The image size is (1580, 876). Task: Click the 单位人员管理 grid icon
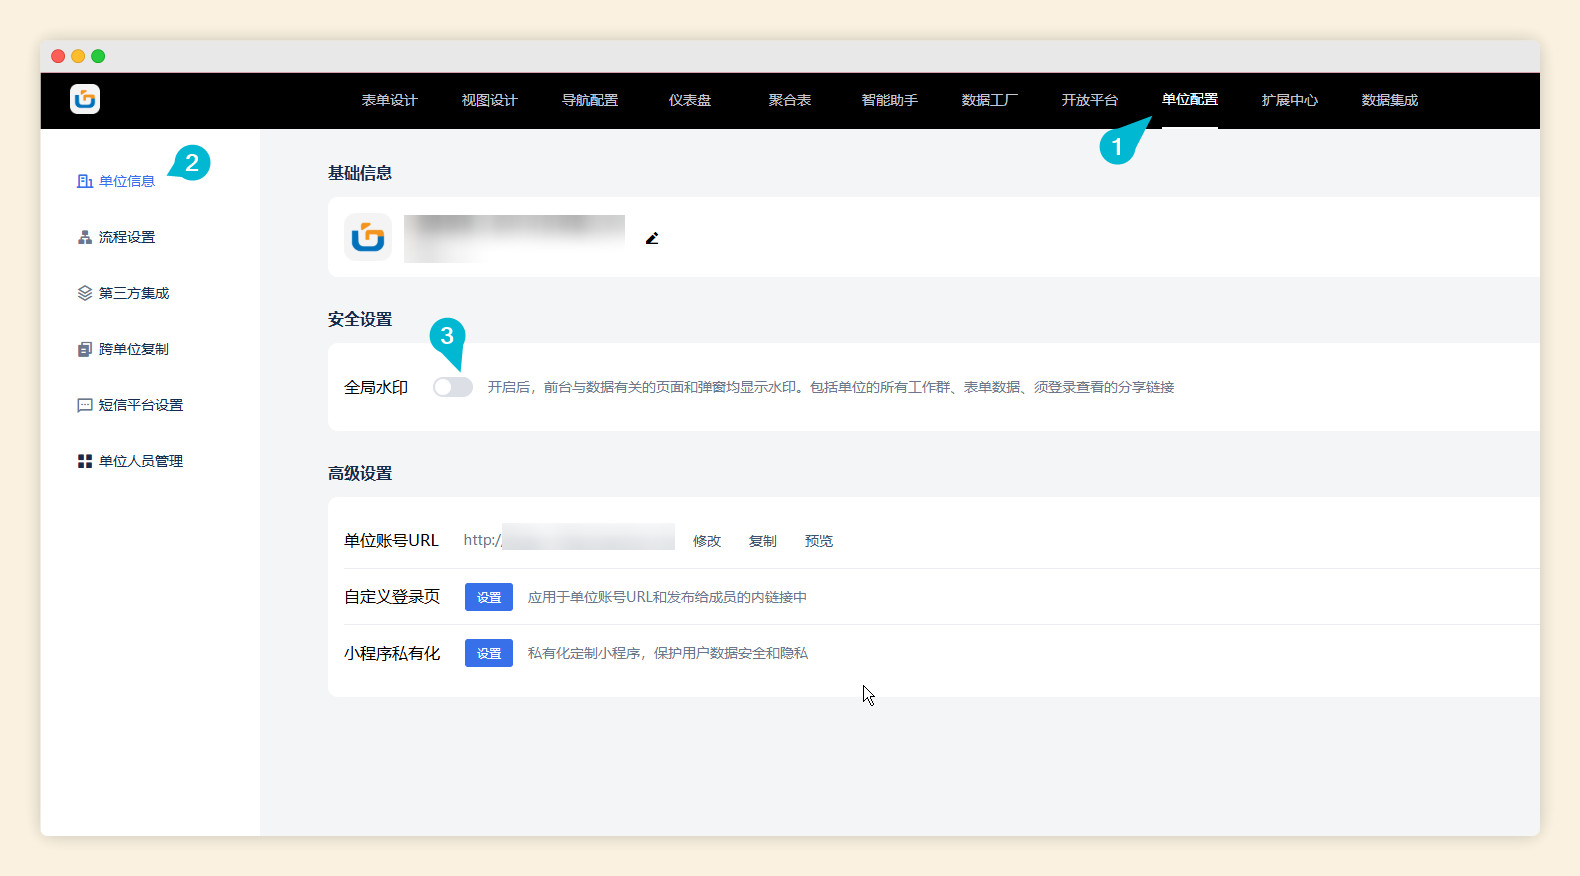(x=85, y=461)
